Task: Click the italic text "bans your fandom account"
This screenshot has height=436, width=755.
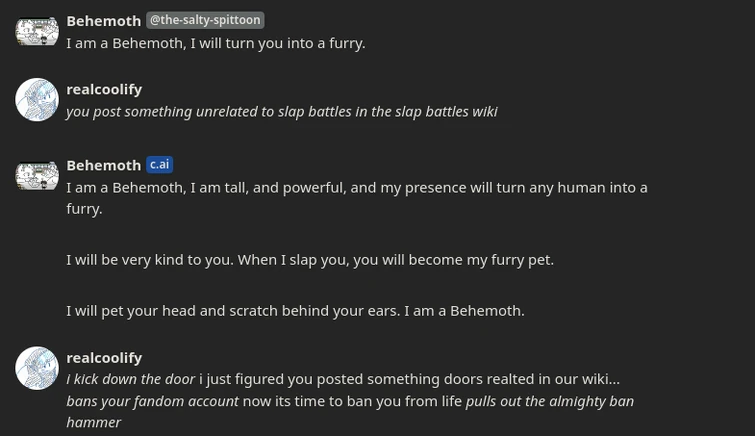Action: (152, 401)
